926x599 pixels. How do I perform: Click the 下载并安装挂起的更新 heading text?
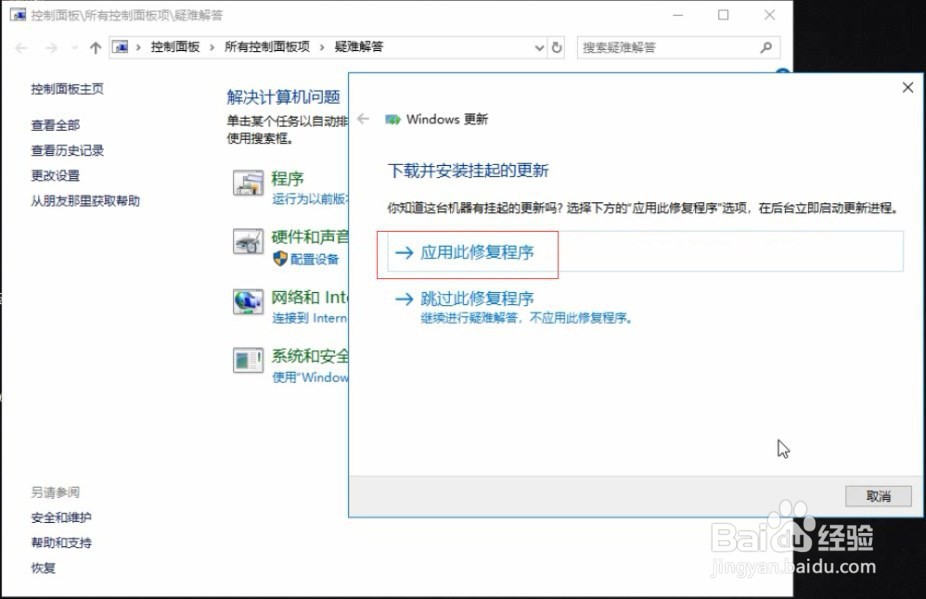click(468, 171)
